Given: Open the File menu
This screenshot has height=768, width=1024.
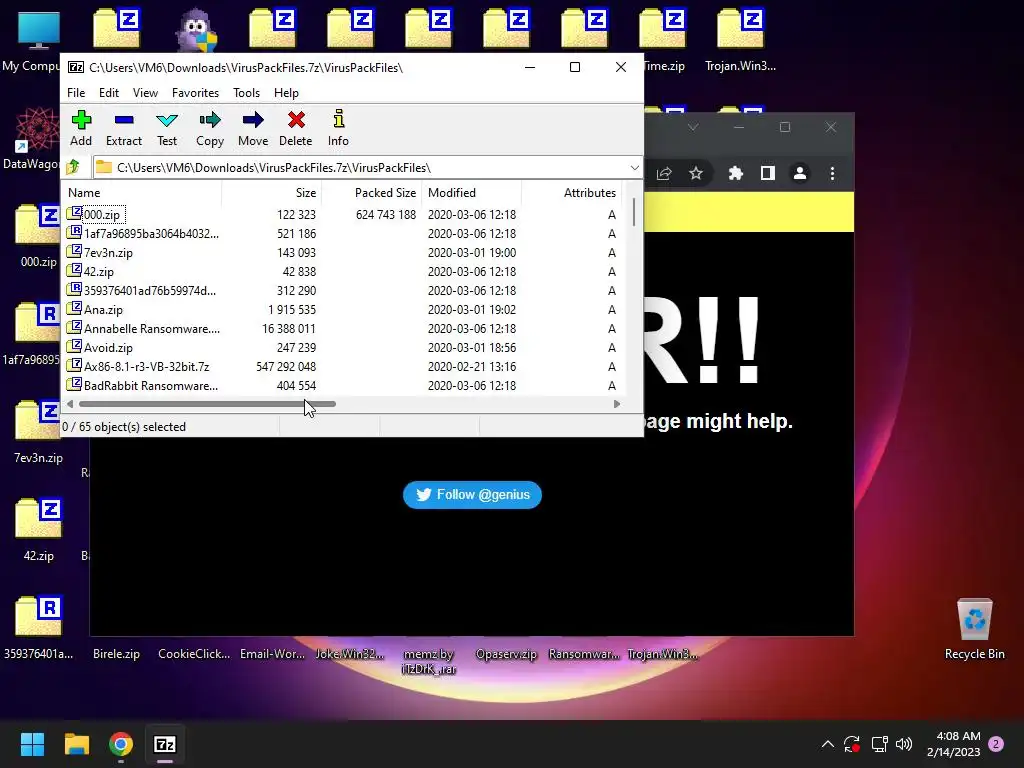Looking at the screenshot, I should (76, 93).
